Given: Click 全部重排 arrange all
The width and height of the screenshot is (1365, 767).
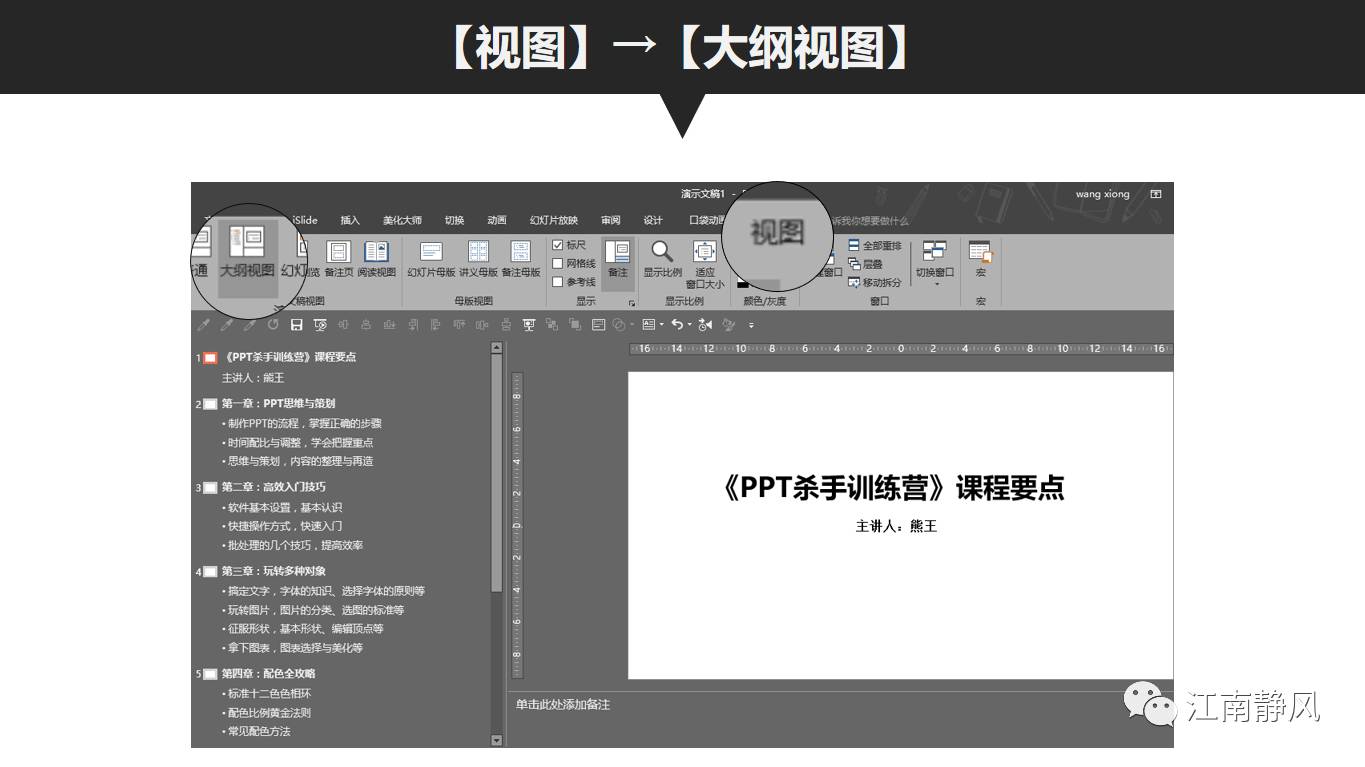Looking at the screenshot, I should 875,245.
